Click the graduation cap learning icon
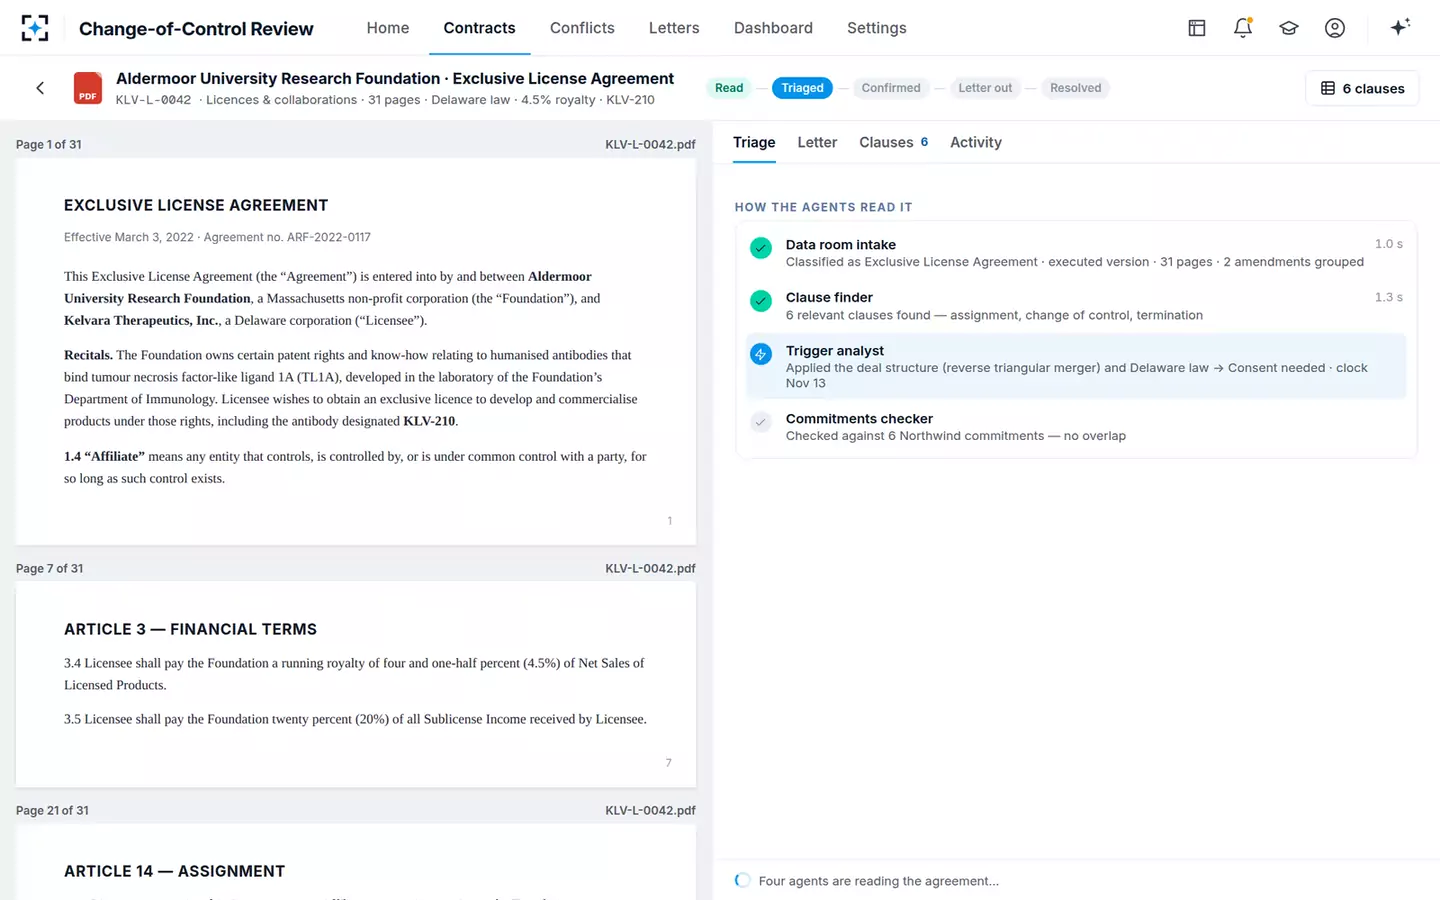This screenshot has height=900, width=1440. coord(1289,28)
